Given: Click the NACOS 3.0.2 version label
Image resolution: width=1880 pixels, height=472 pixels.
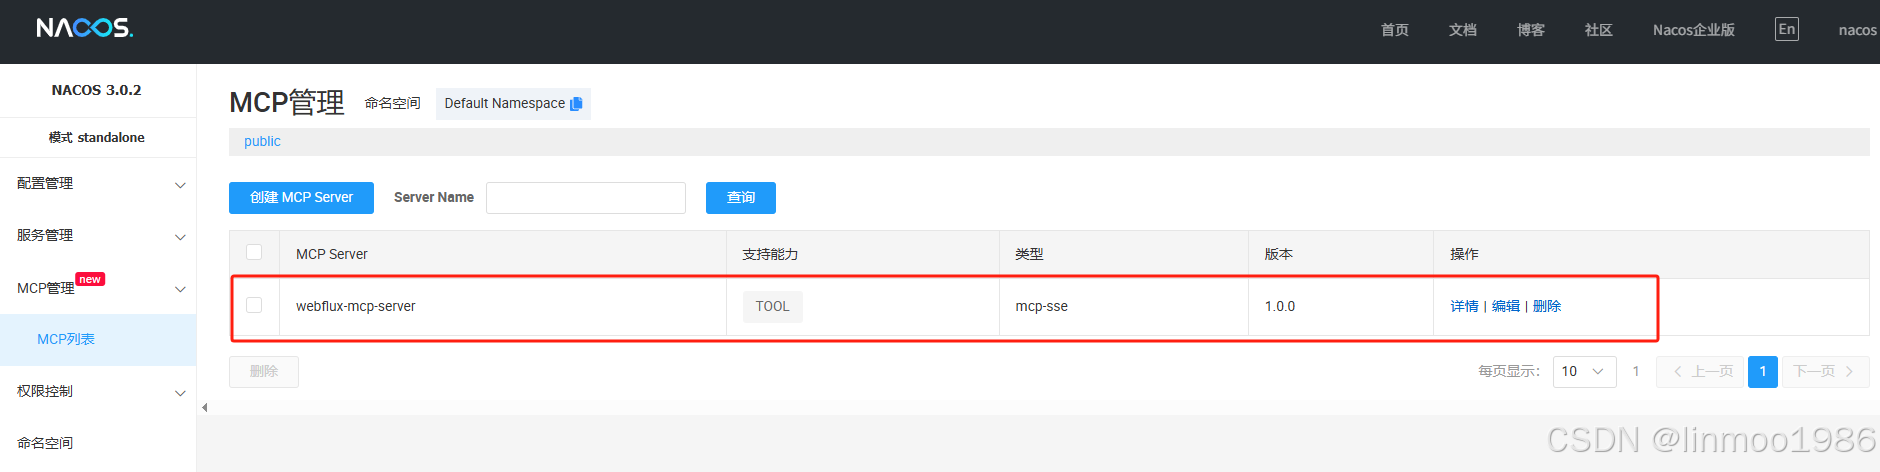Looking at the screenshot, I should pos(97,90).
